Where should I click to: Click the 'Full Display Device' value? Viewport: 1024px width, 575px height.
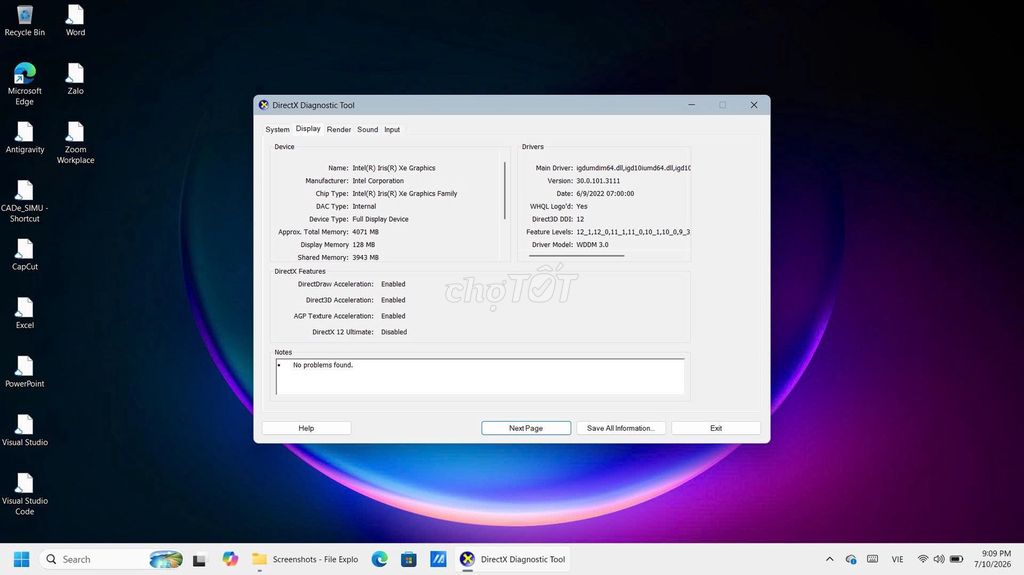[380, 219]
